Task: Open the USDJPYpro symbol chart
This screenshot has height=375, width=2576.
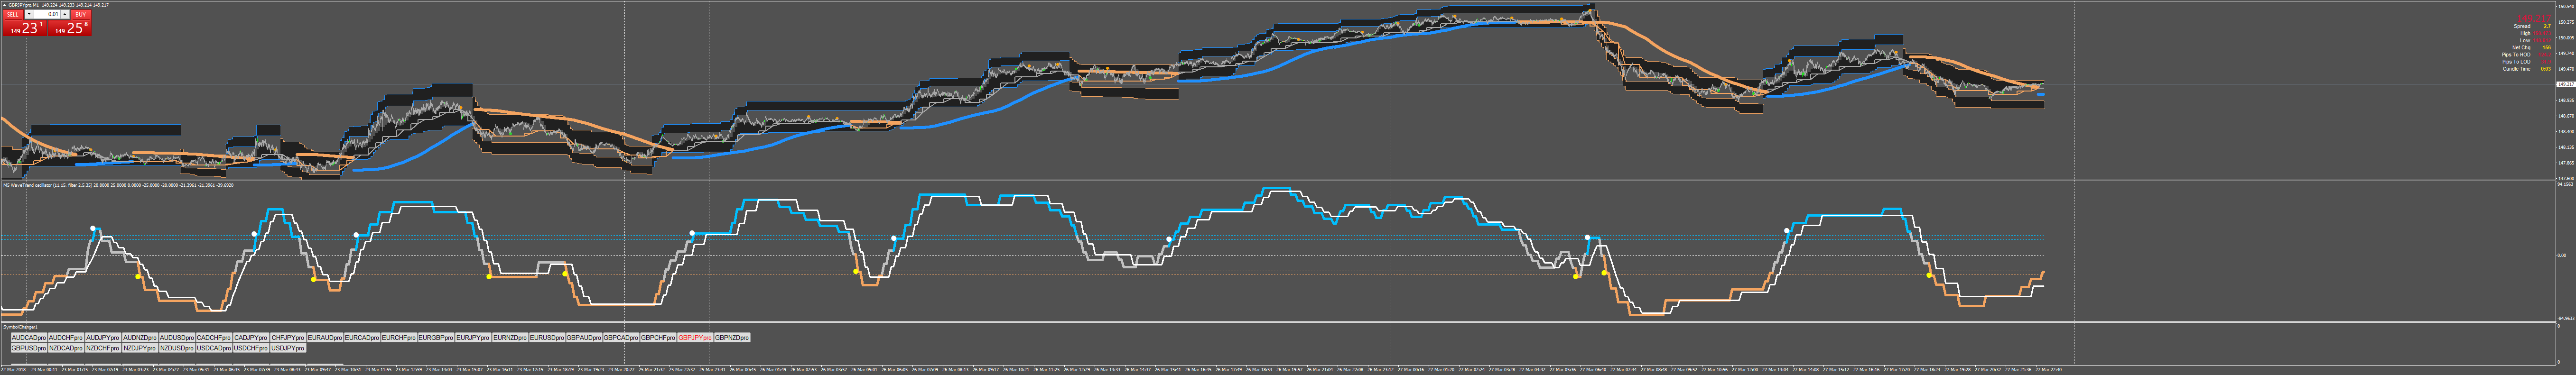Action: click(x=288, y=348)
